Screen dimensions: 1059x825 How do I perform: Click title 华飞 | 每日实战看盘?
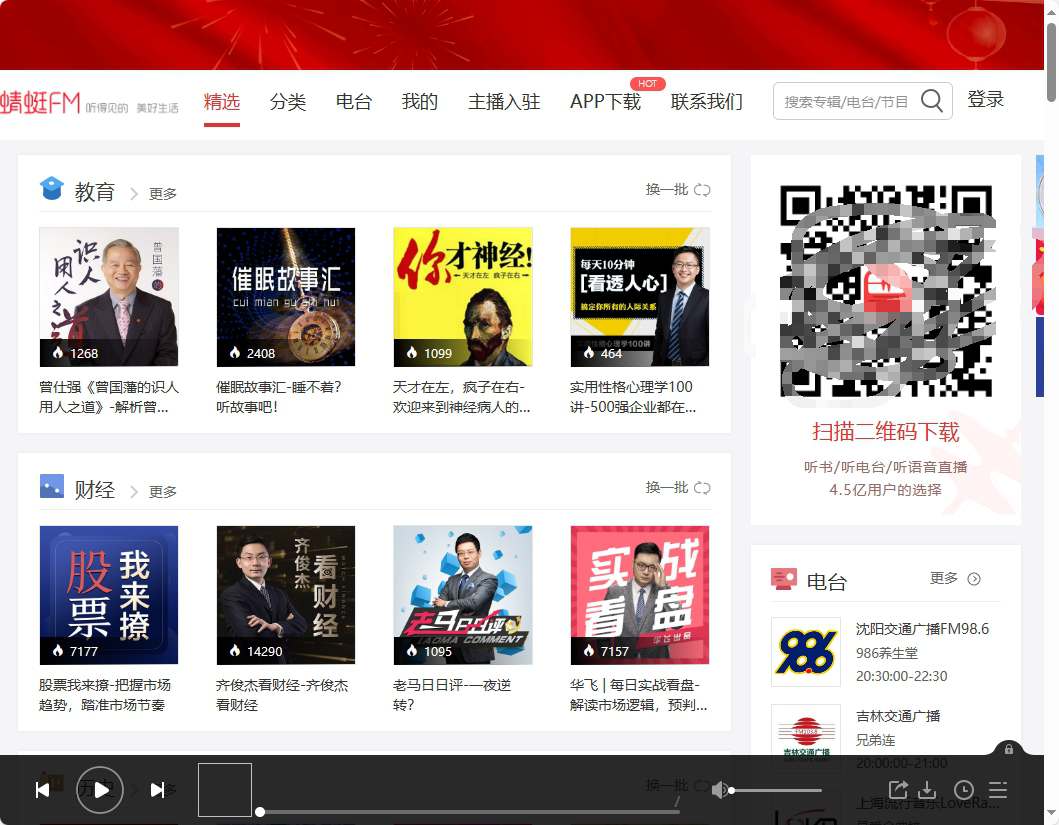pyautogui.click(x=638, y=695)
